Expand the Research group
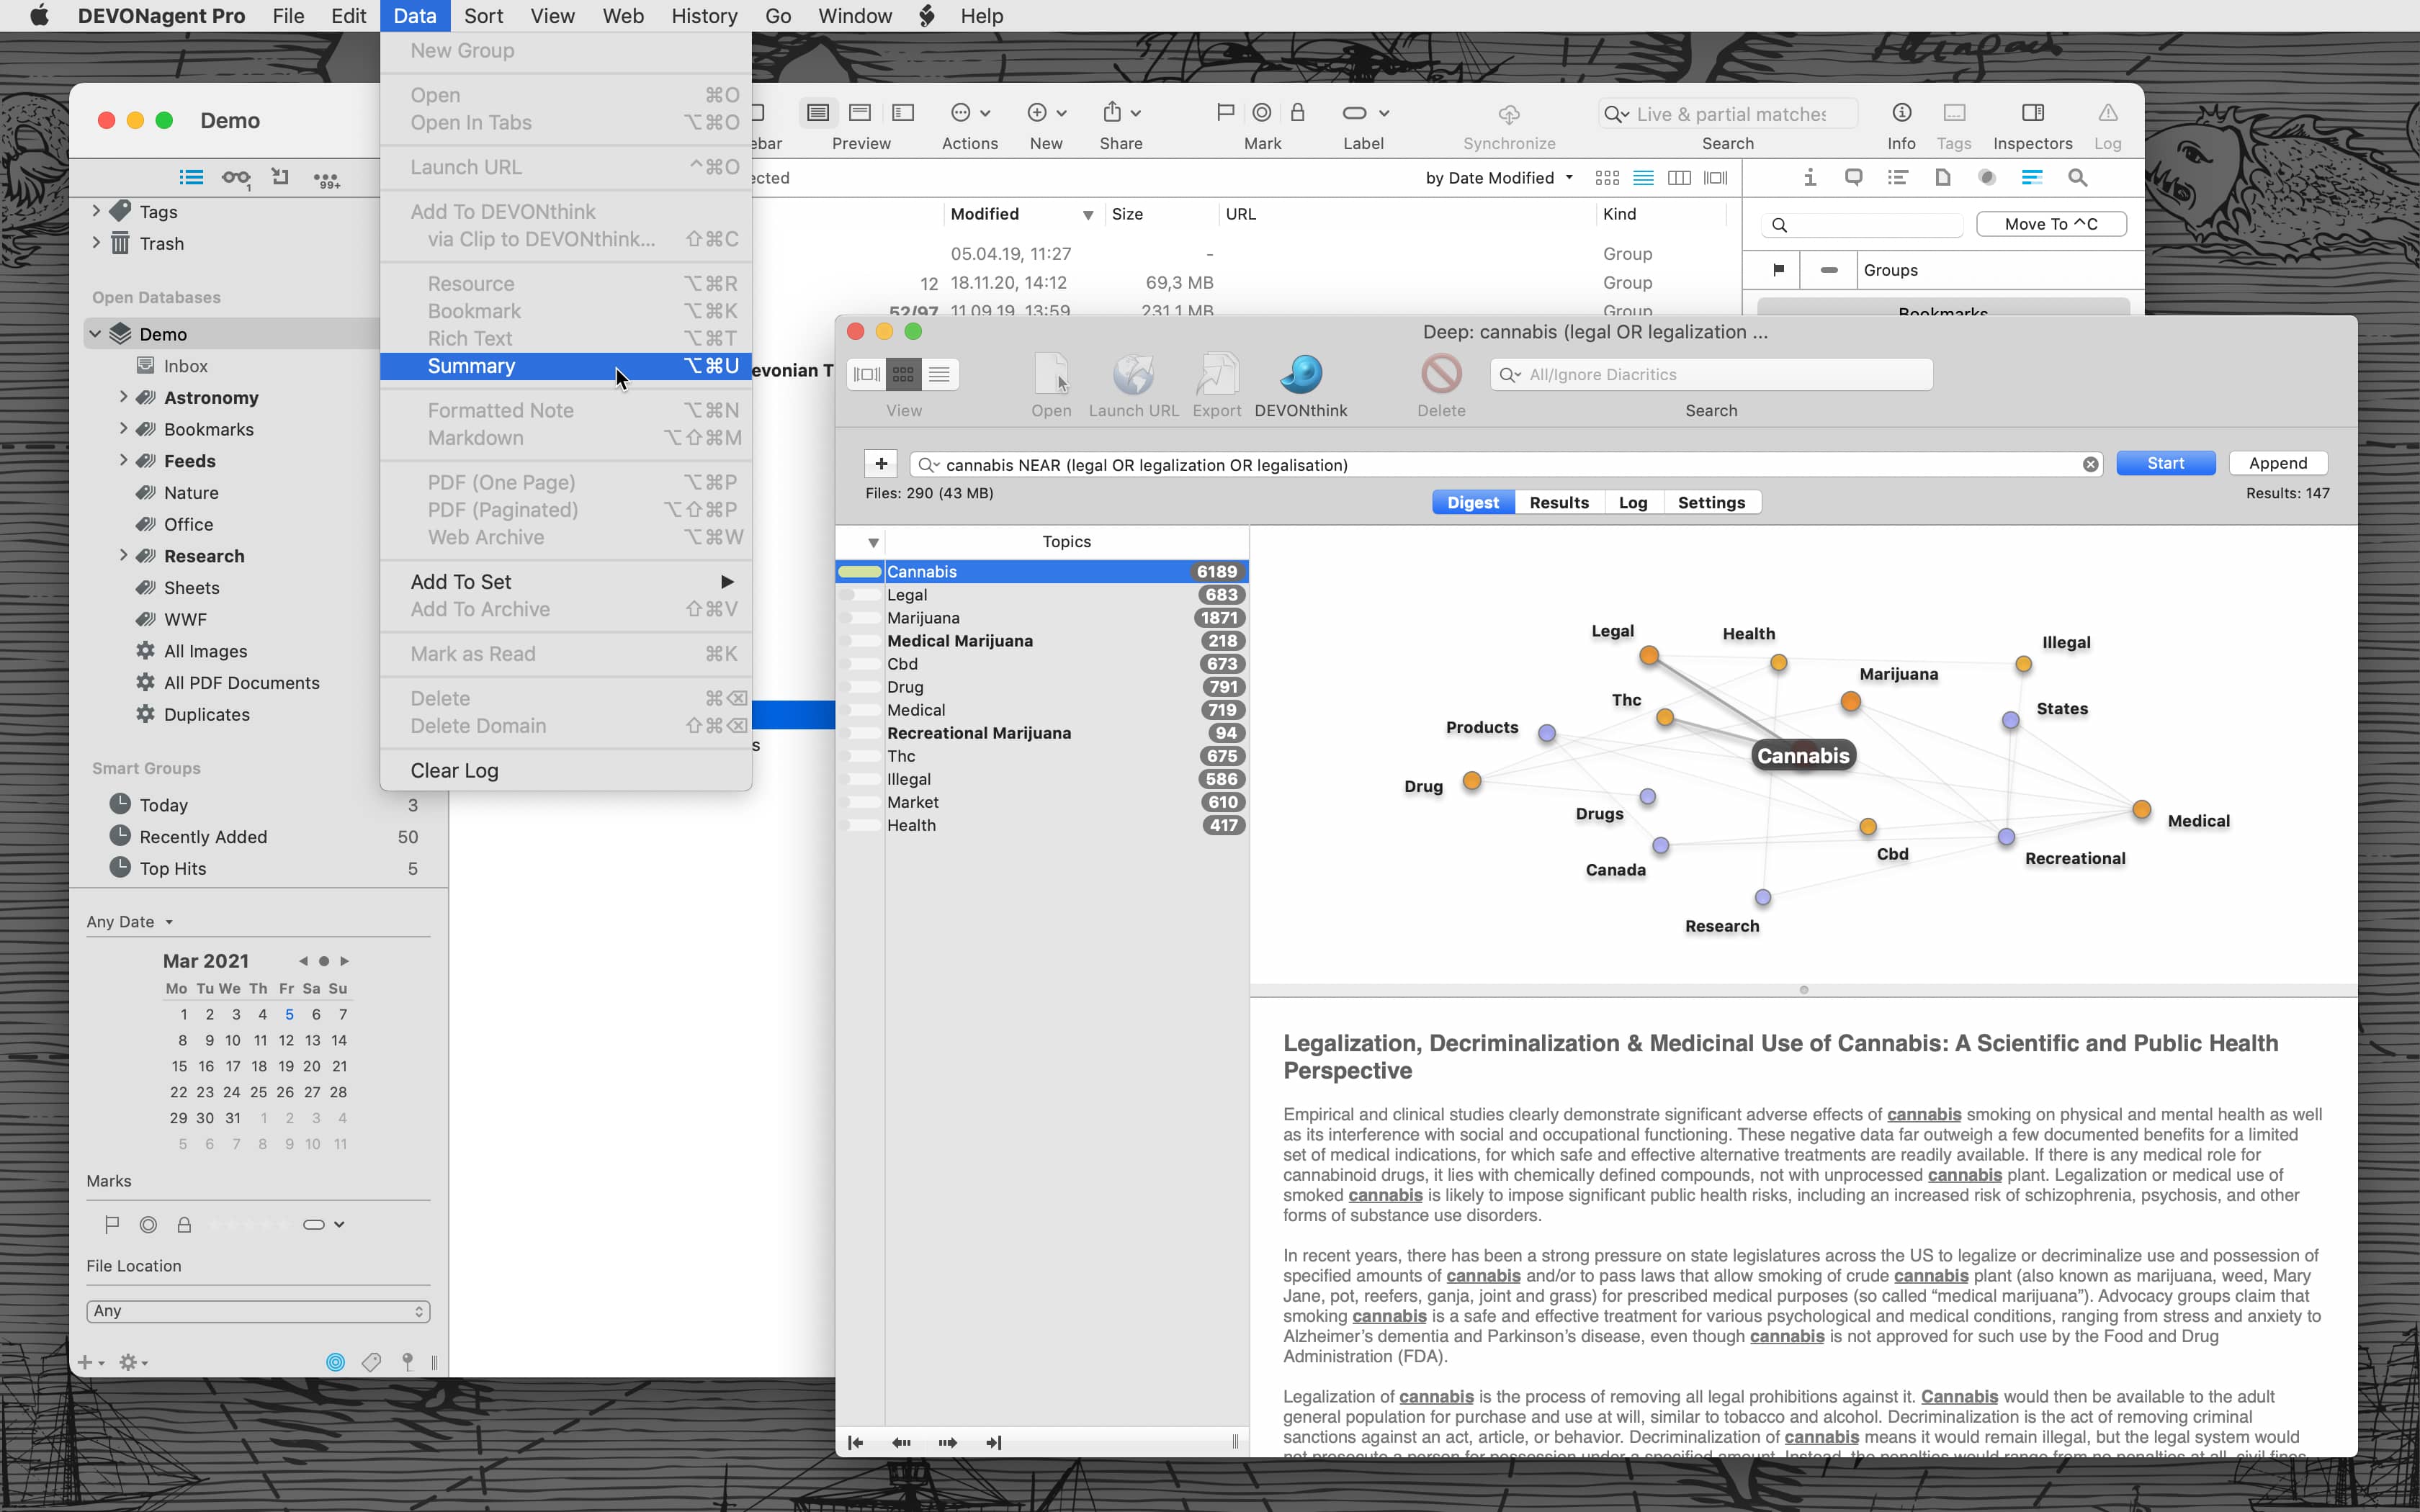The width and height of the screenshot is (2420, 1512). point(123,555)
